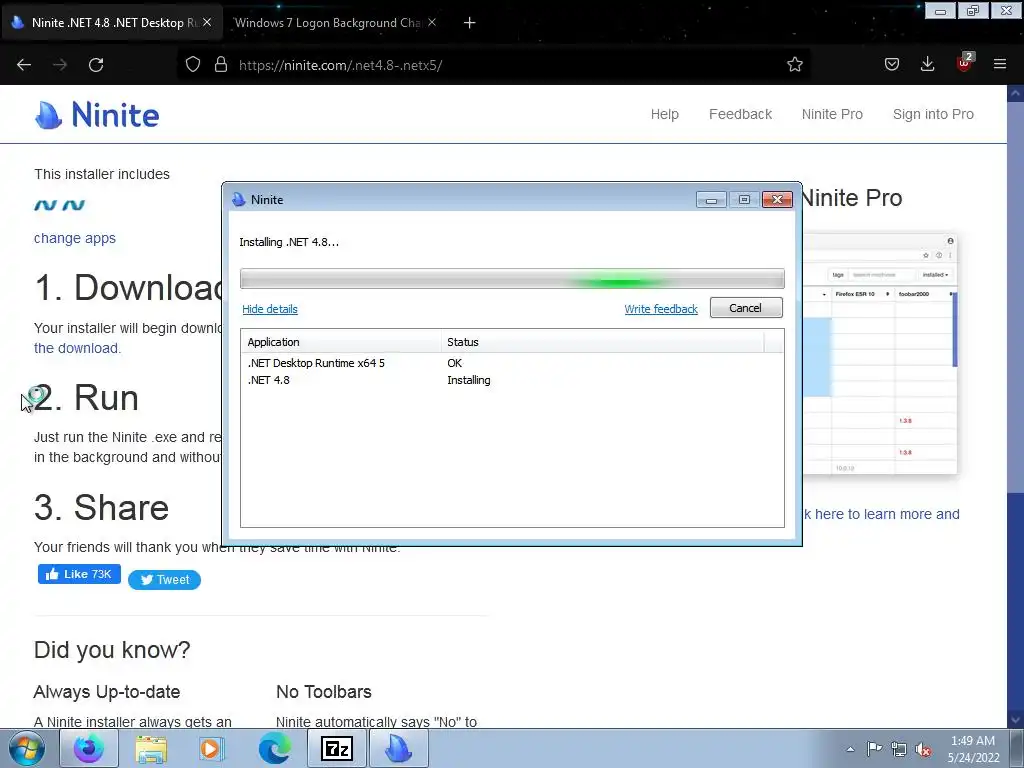The height and width of the screenshot is (768, 1024).
Task: Open the Help page link
Action: coord(665,114)
